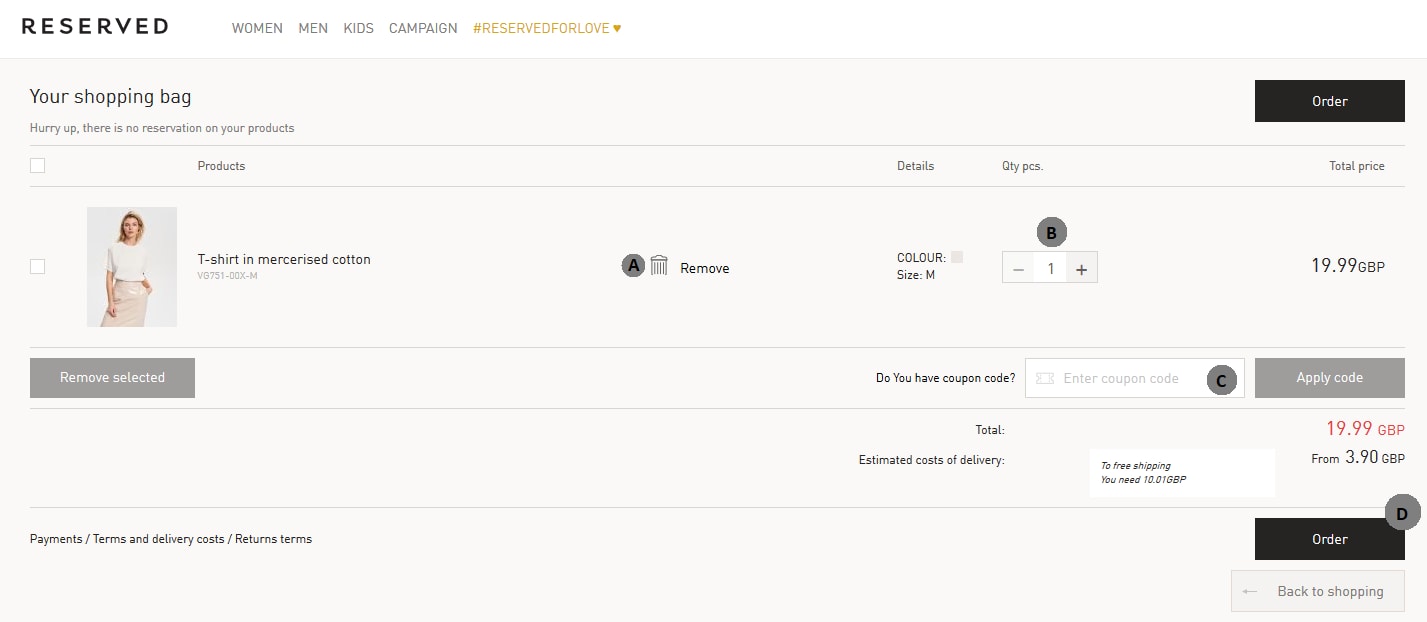Image resolution: width=1427 pixels, height=622 pixels.
Task: Check the T-shirt product checkbox
Action: click(37, 267)
